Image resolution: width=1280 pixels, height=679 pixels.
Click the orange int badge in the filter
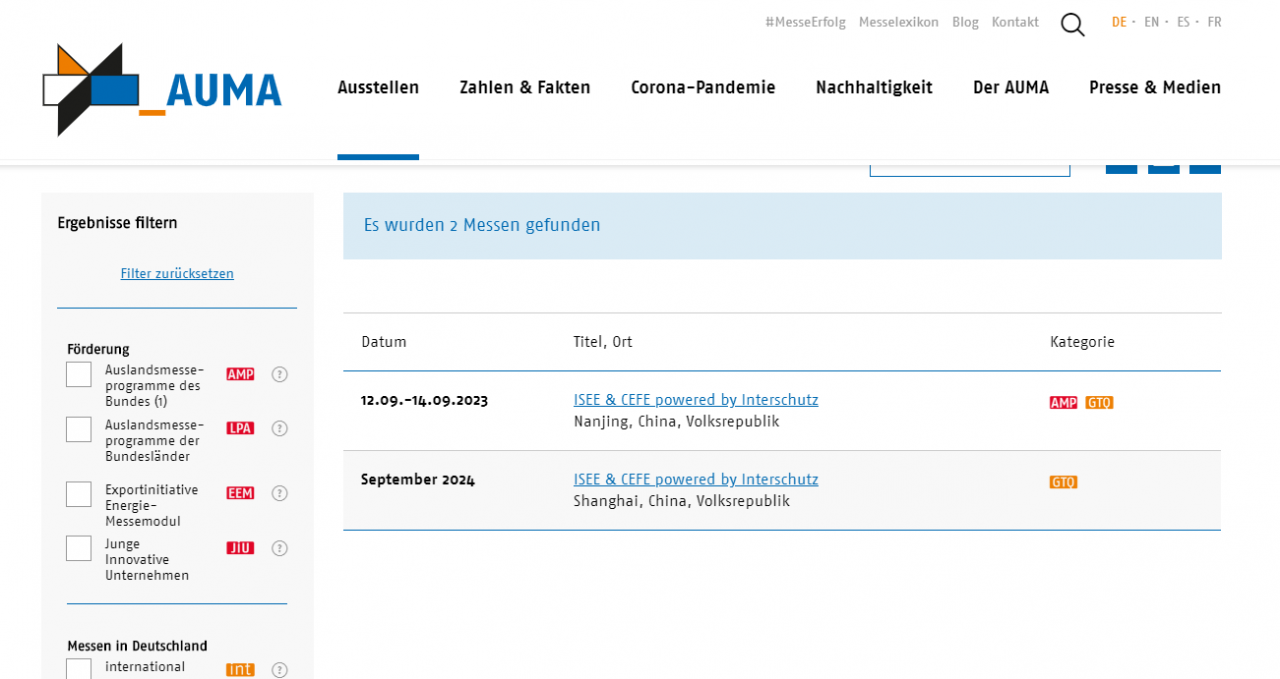240,670
